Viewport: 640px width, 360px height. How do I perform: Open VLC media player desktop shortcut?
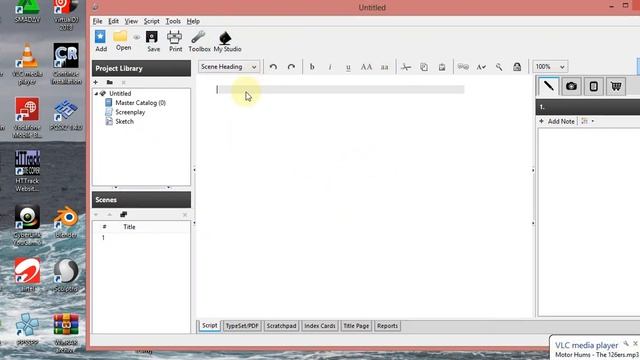point(27,64)
